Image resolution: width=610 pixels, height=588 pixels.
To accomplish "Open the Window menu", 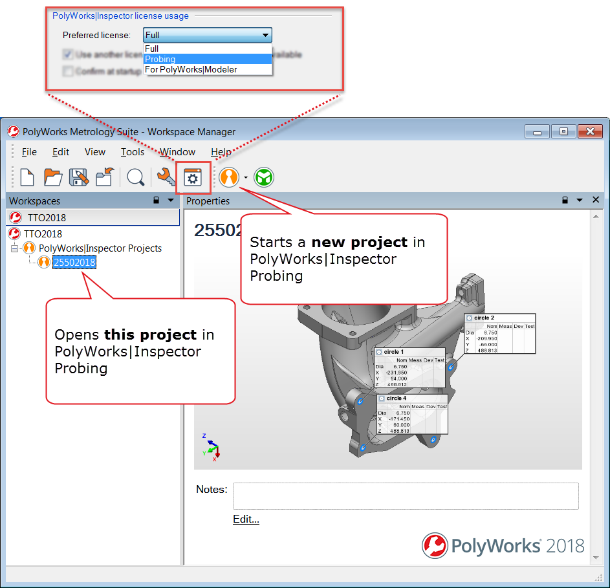I will (177, 152).
